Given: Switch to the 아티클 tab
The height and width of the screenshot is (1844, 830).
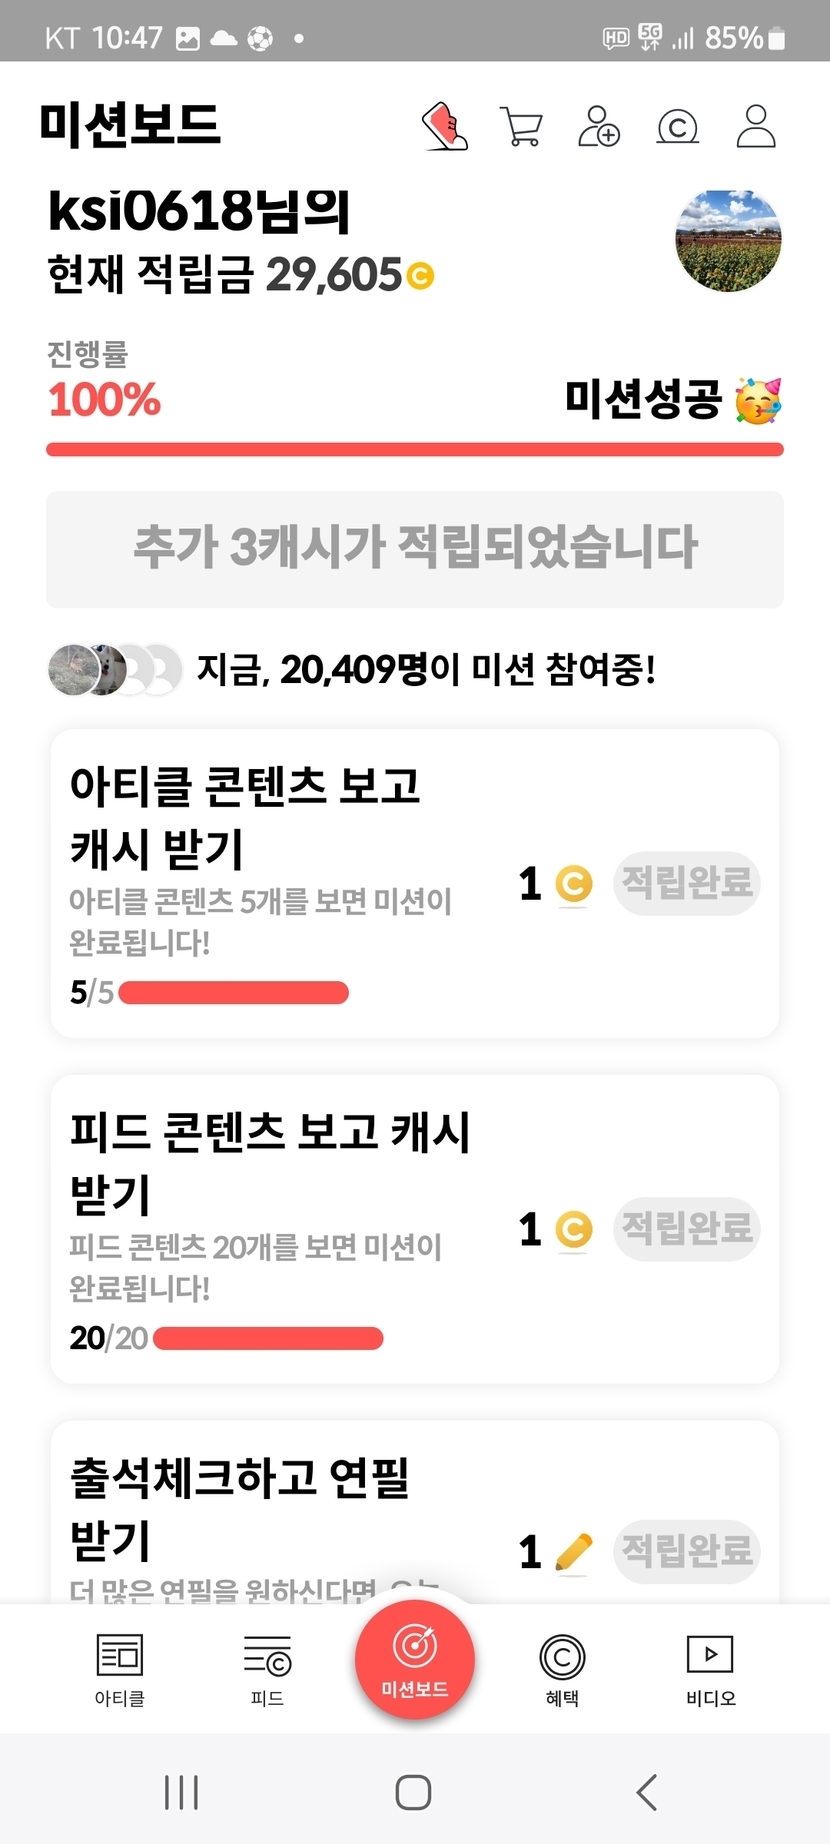Looking at the screenshot, I should click(120, 1670).
